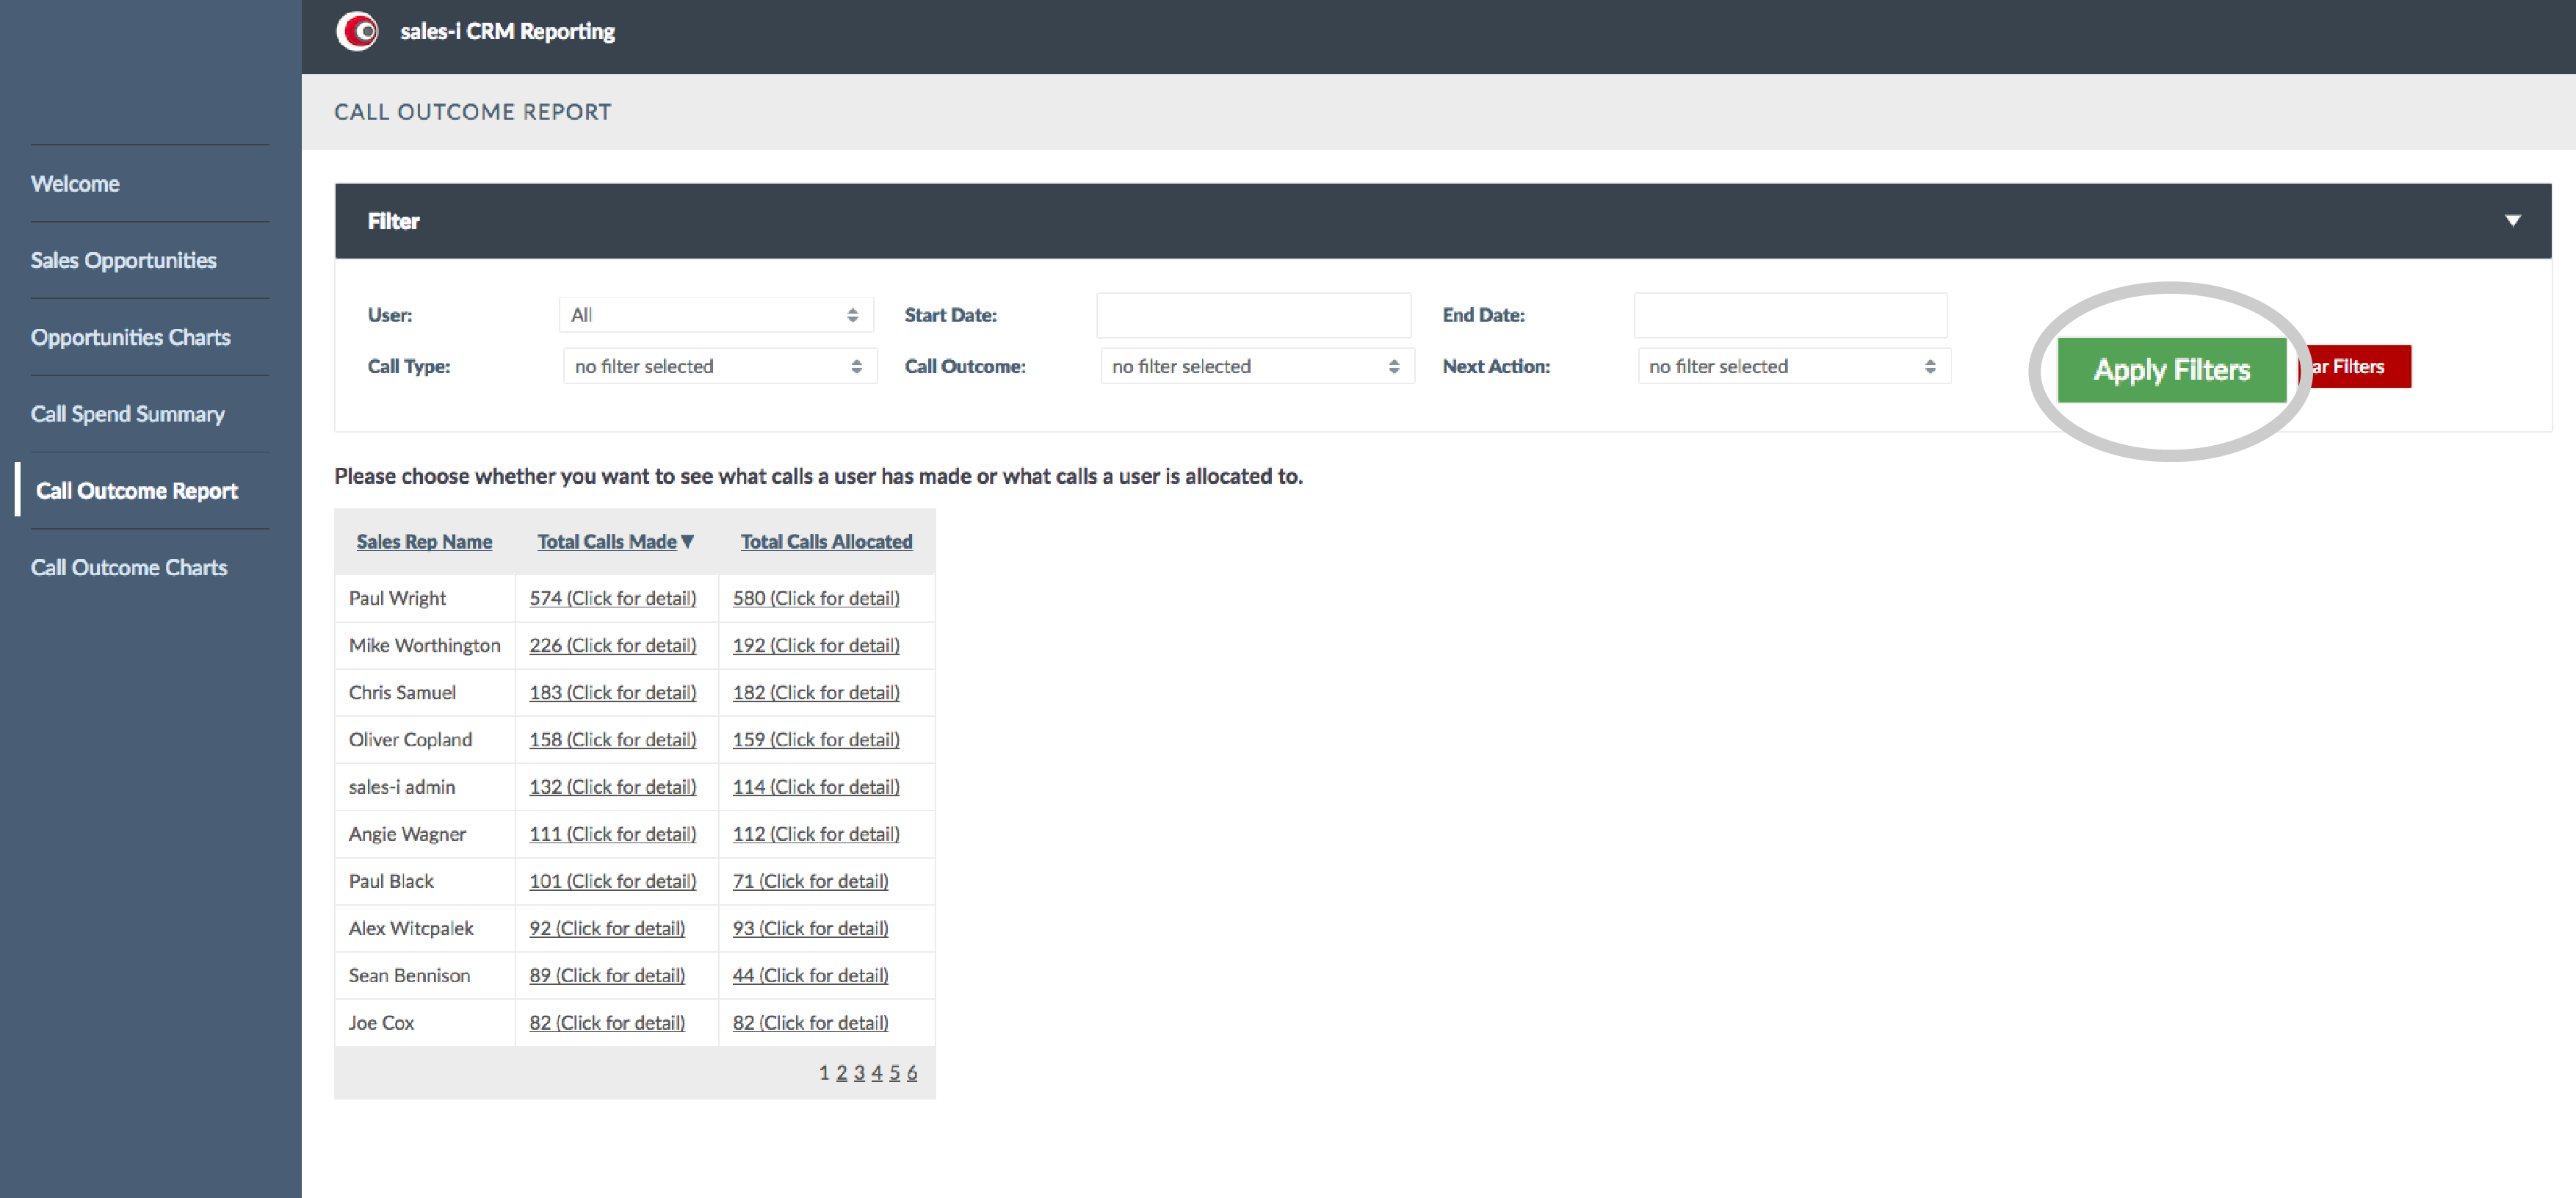Viewport: 2576px width, 1198px height.
Task: Open Paul Black's 101 calls made detail
Action: pos(612,881)
